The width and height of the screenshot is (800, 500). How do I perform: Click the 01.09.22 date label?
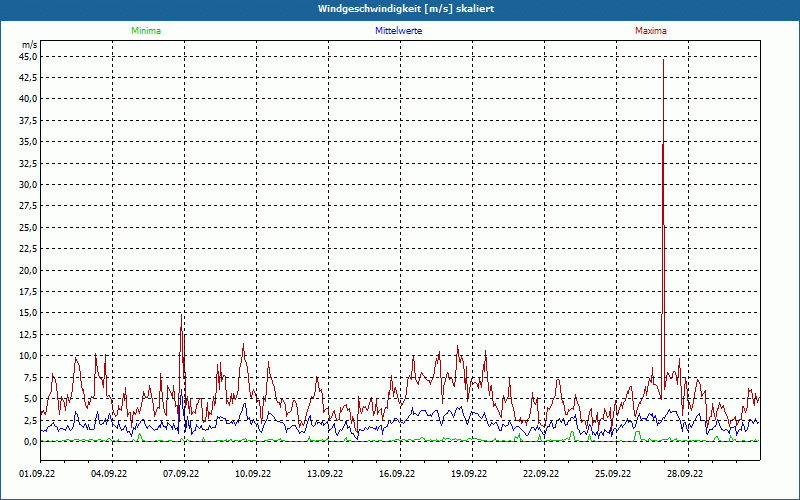coord(37,474)
